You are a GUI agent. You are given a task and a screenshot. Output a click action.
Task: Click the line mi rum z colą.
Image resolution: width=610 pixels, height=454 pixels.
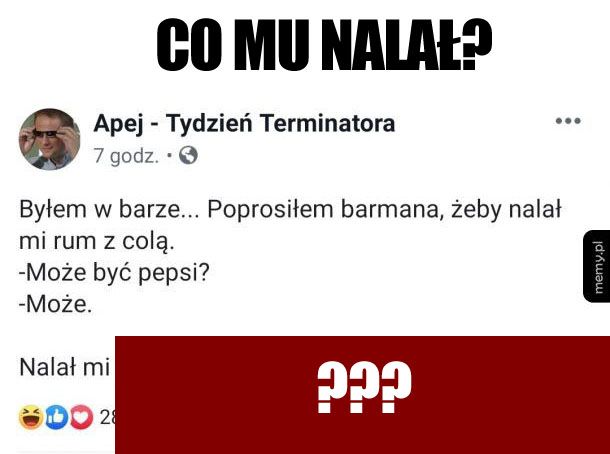96,241
